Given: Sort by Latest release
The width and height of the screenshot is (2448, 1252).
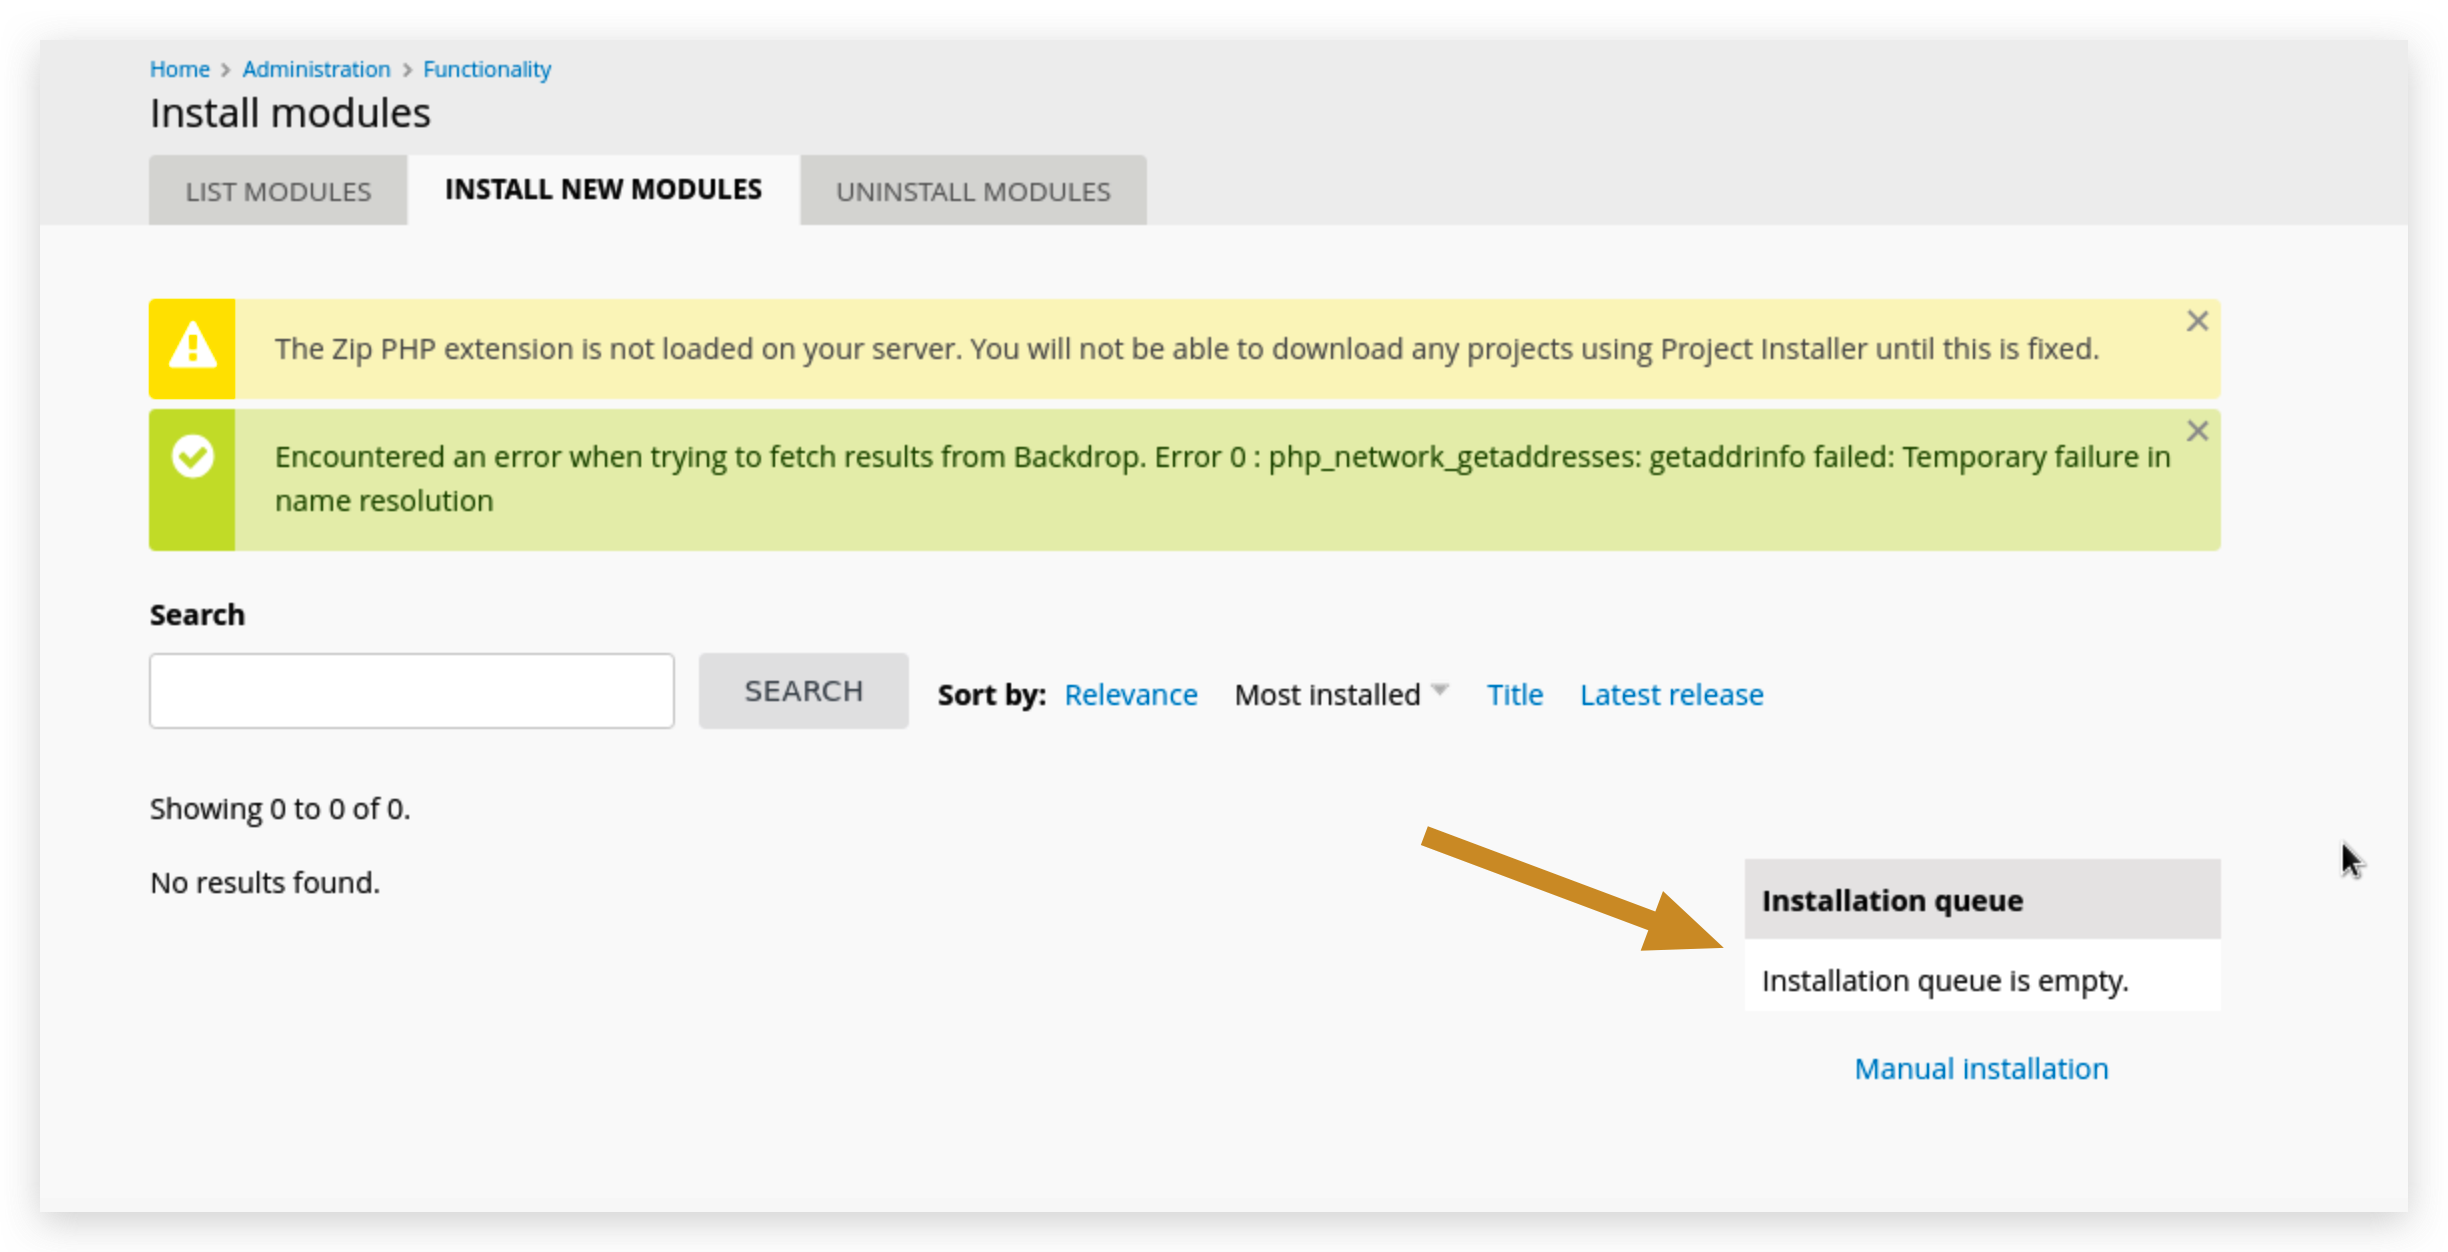Looking at the screenshot, I should tap(1671, 695).
